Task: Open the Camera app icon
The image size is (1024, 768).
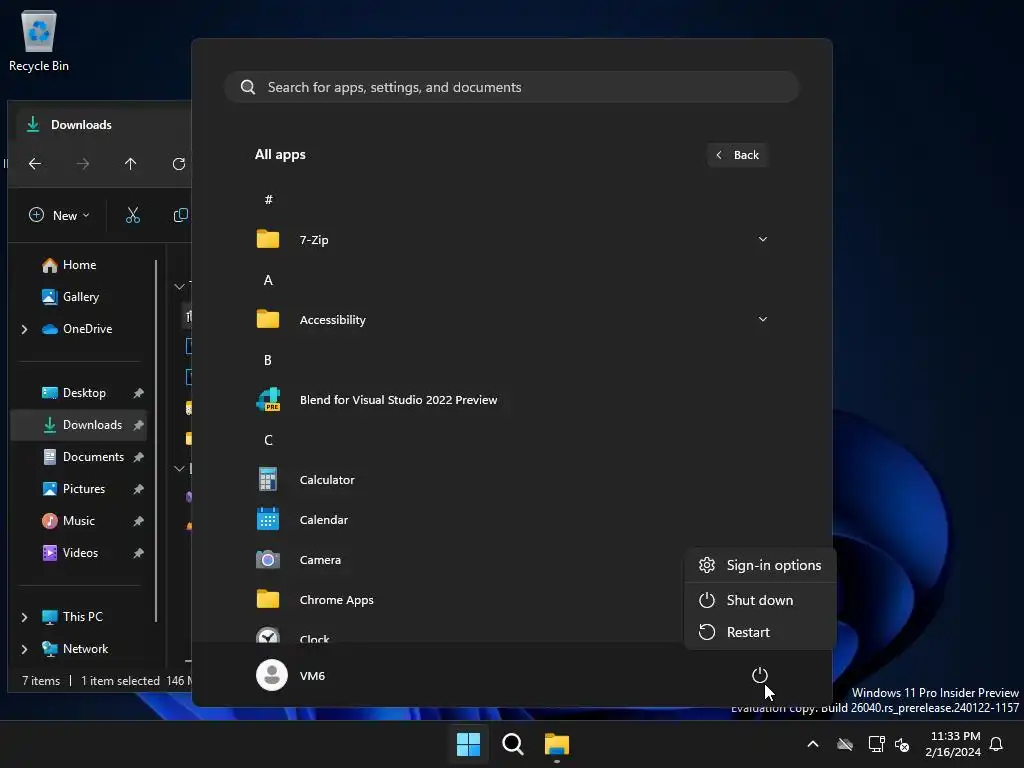Action: pos(268,560)
